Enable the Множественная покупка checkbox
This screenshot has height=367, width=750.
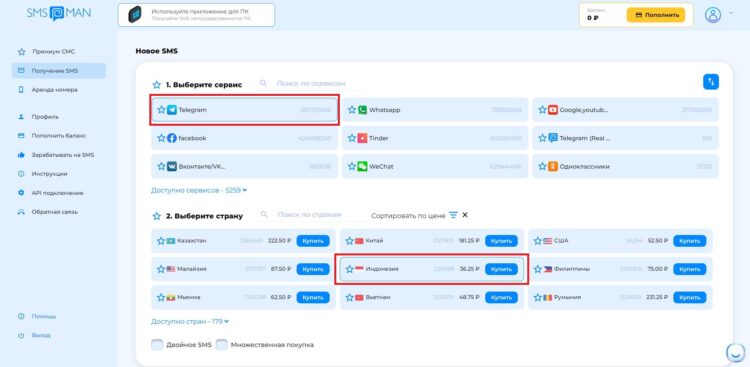point(221,345)
